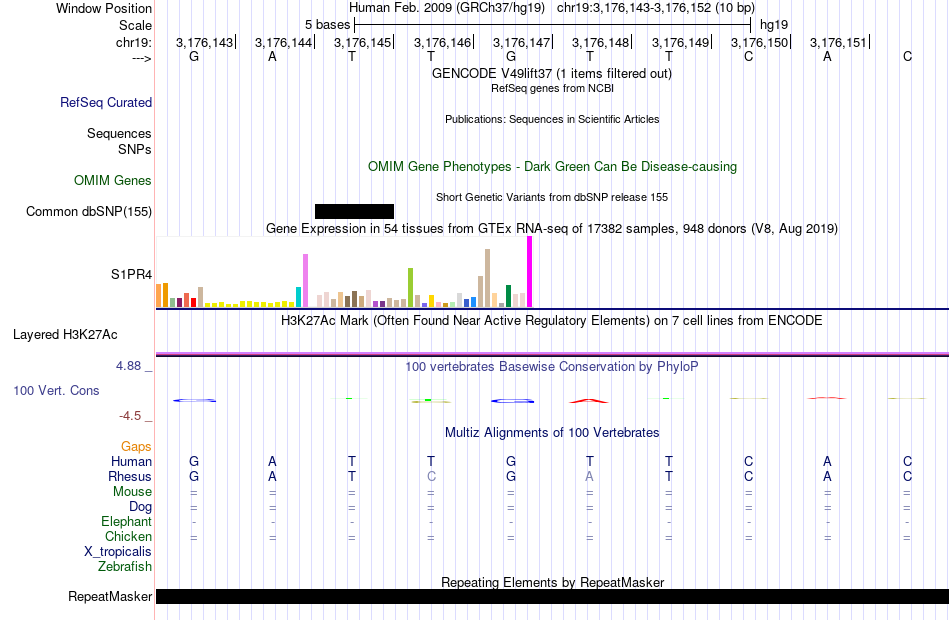The height and width of the screenshot is (620, 950).
Task: Select the Chicken species row label
Action: pos(128,536)
